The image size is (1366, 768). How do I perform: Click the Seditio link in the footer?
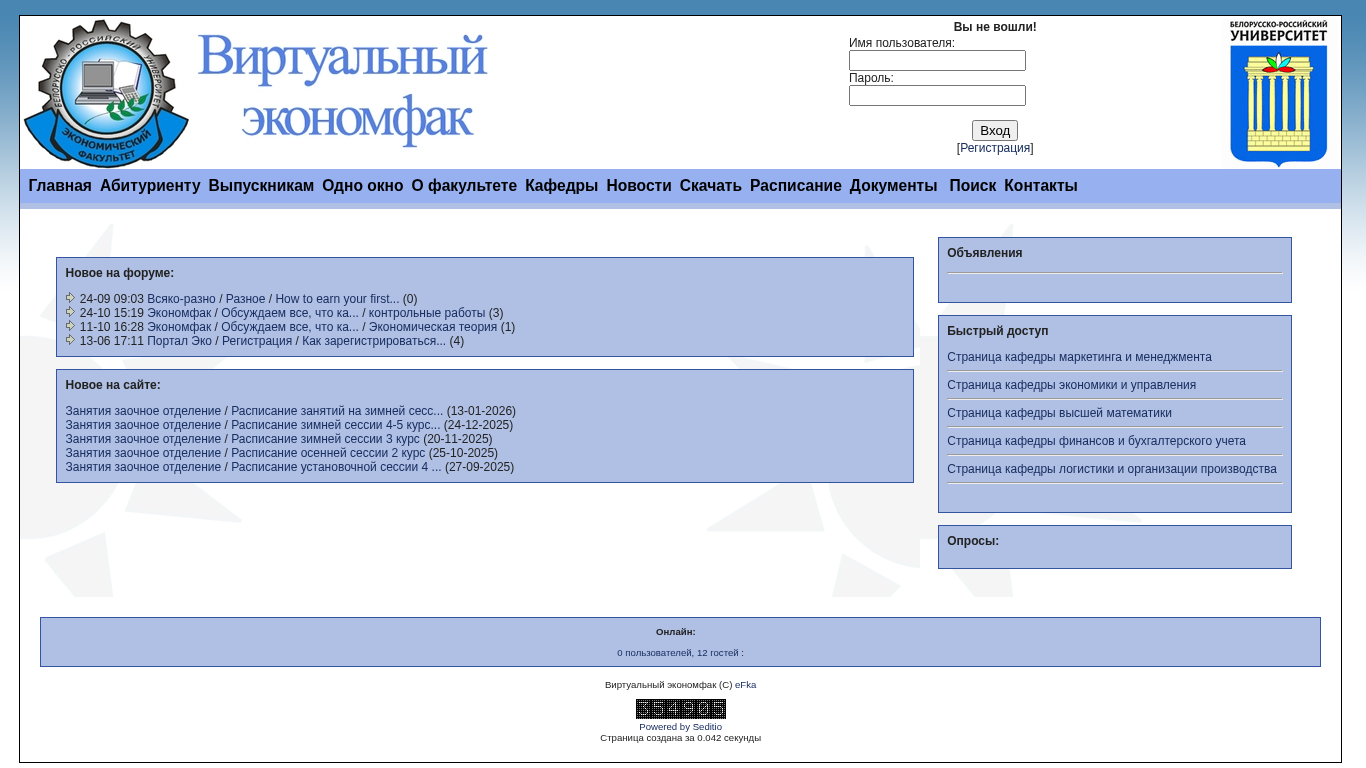(707, 727)
